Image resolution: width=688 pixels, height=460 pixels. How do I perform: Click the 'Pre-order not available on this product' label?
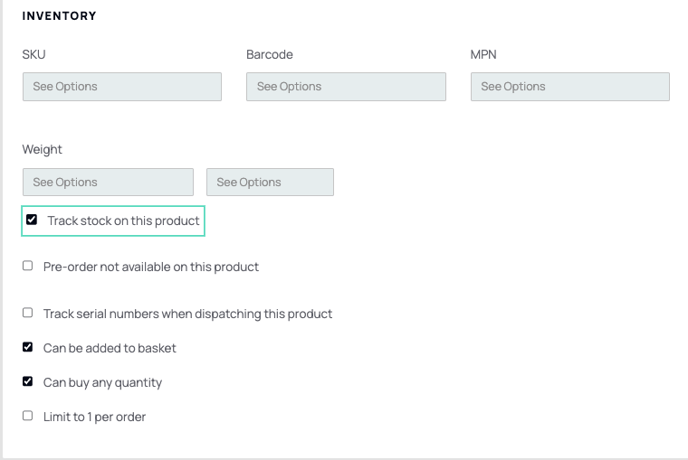[x=151, y=267]
